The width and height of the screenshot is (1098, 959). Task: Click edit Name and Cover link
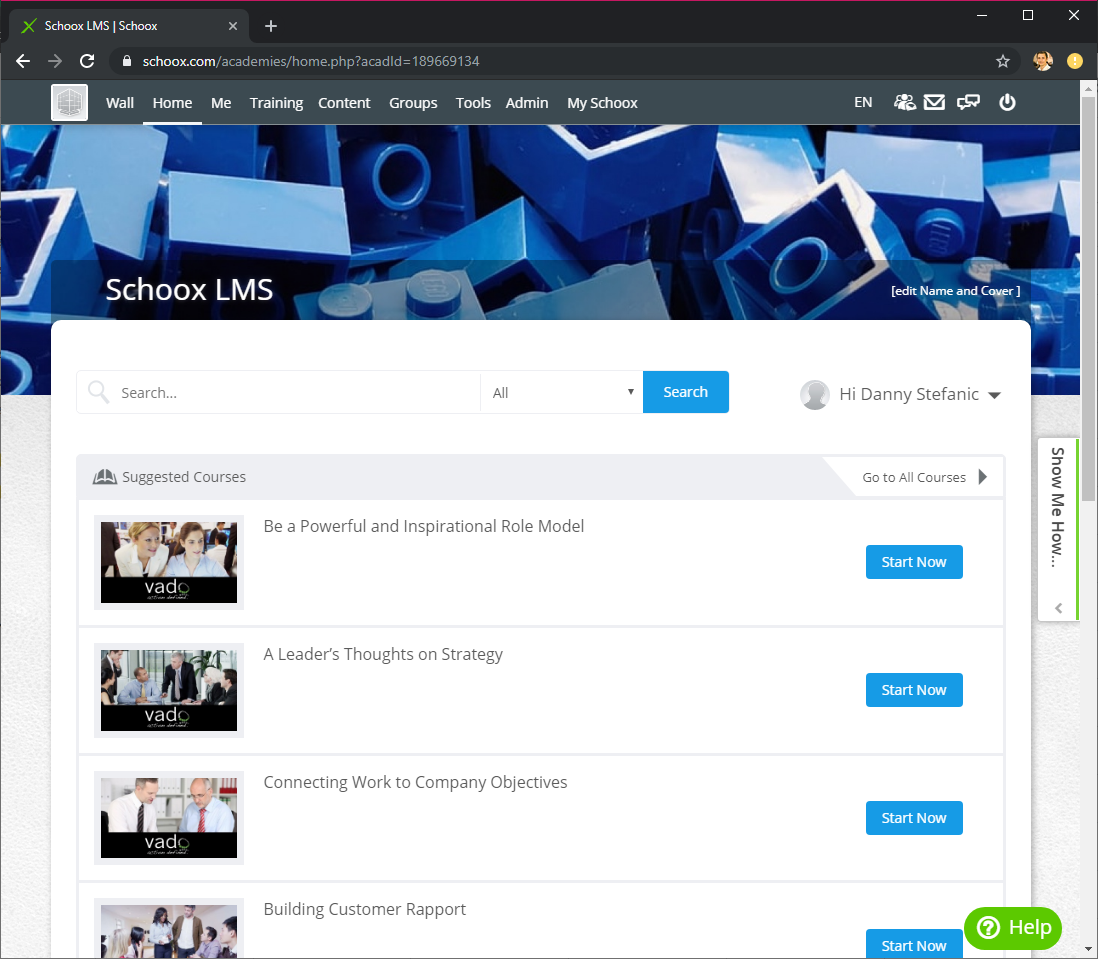955,290
